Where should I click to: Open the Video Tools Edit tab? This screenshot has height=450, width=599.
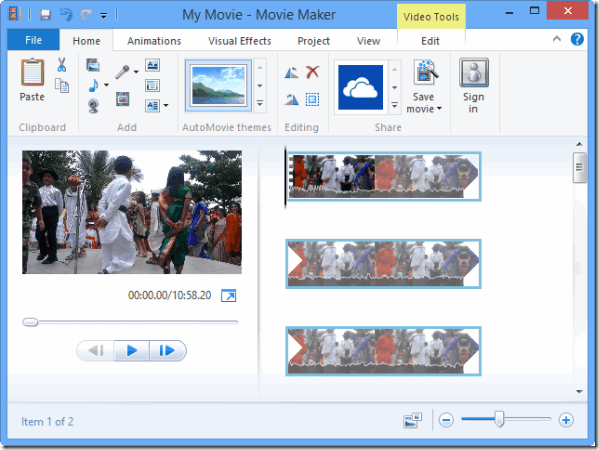(430, 41)
